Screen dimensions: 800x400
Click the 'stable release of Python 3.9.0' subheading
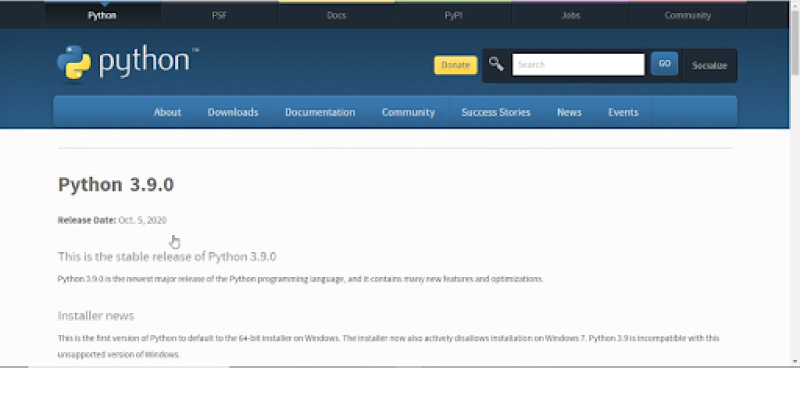(x=167, y=257)
